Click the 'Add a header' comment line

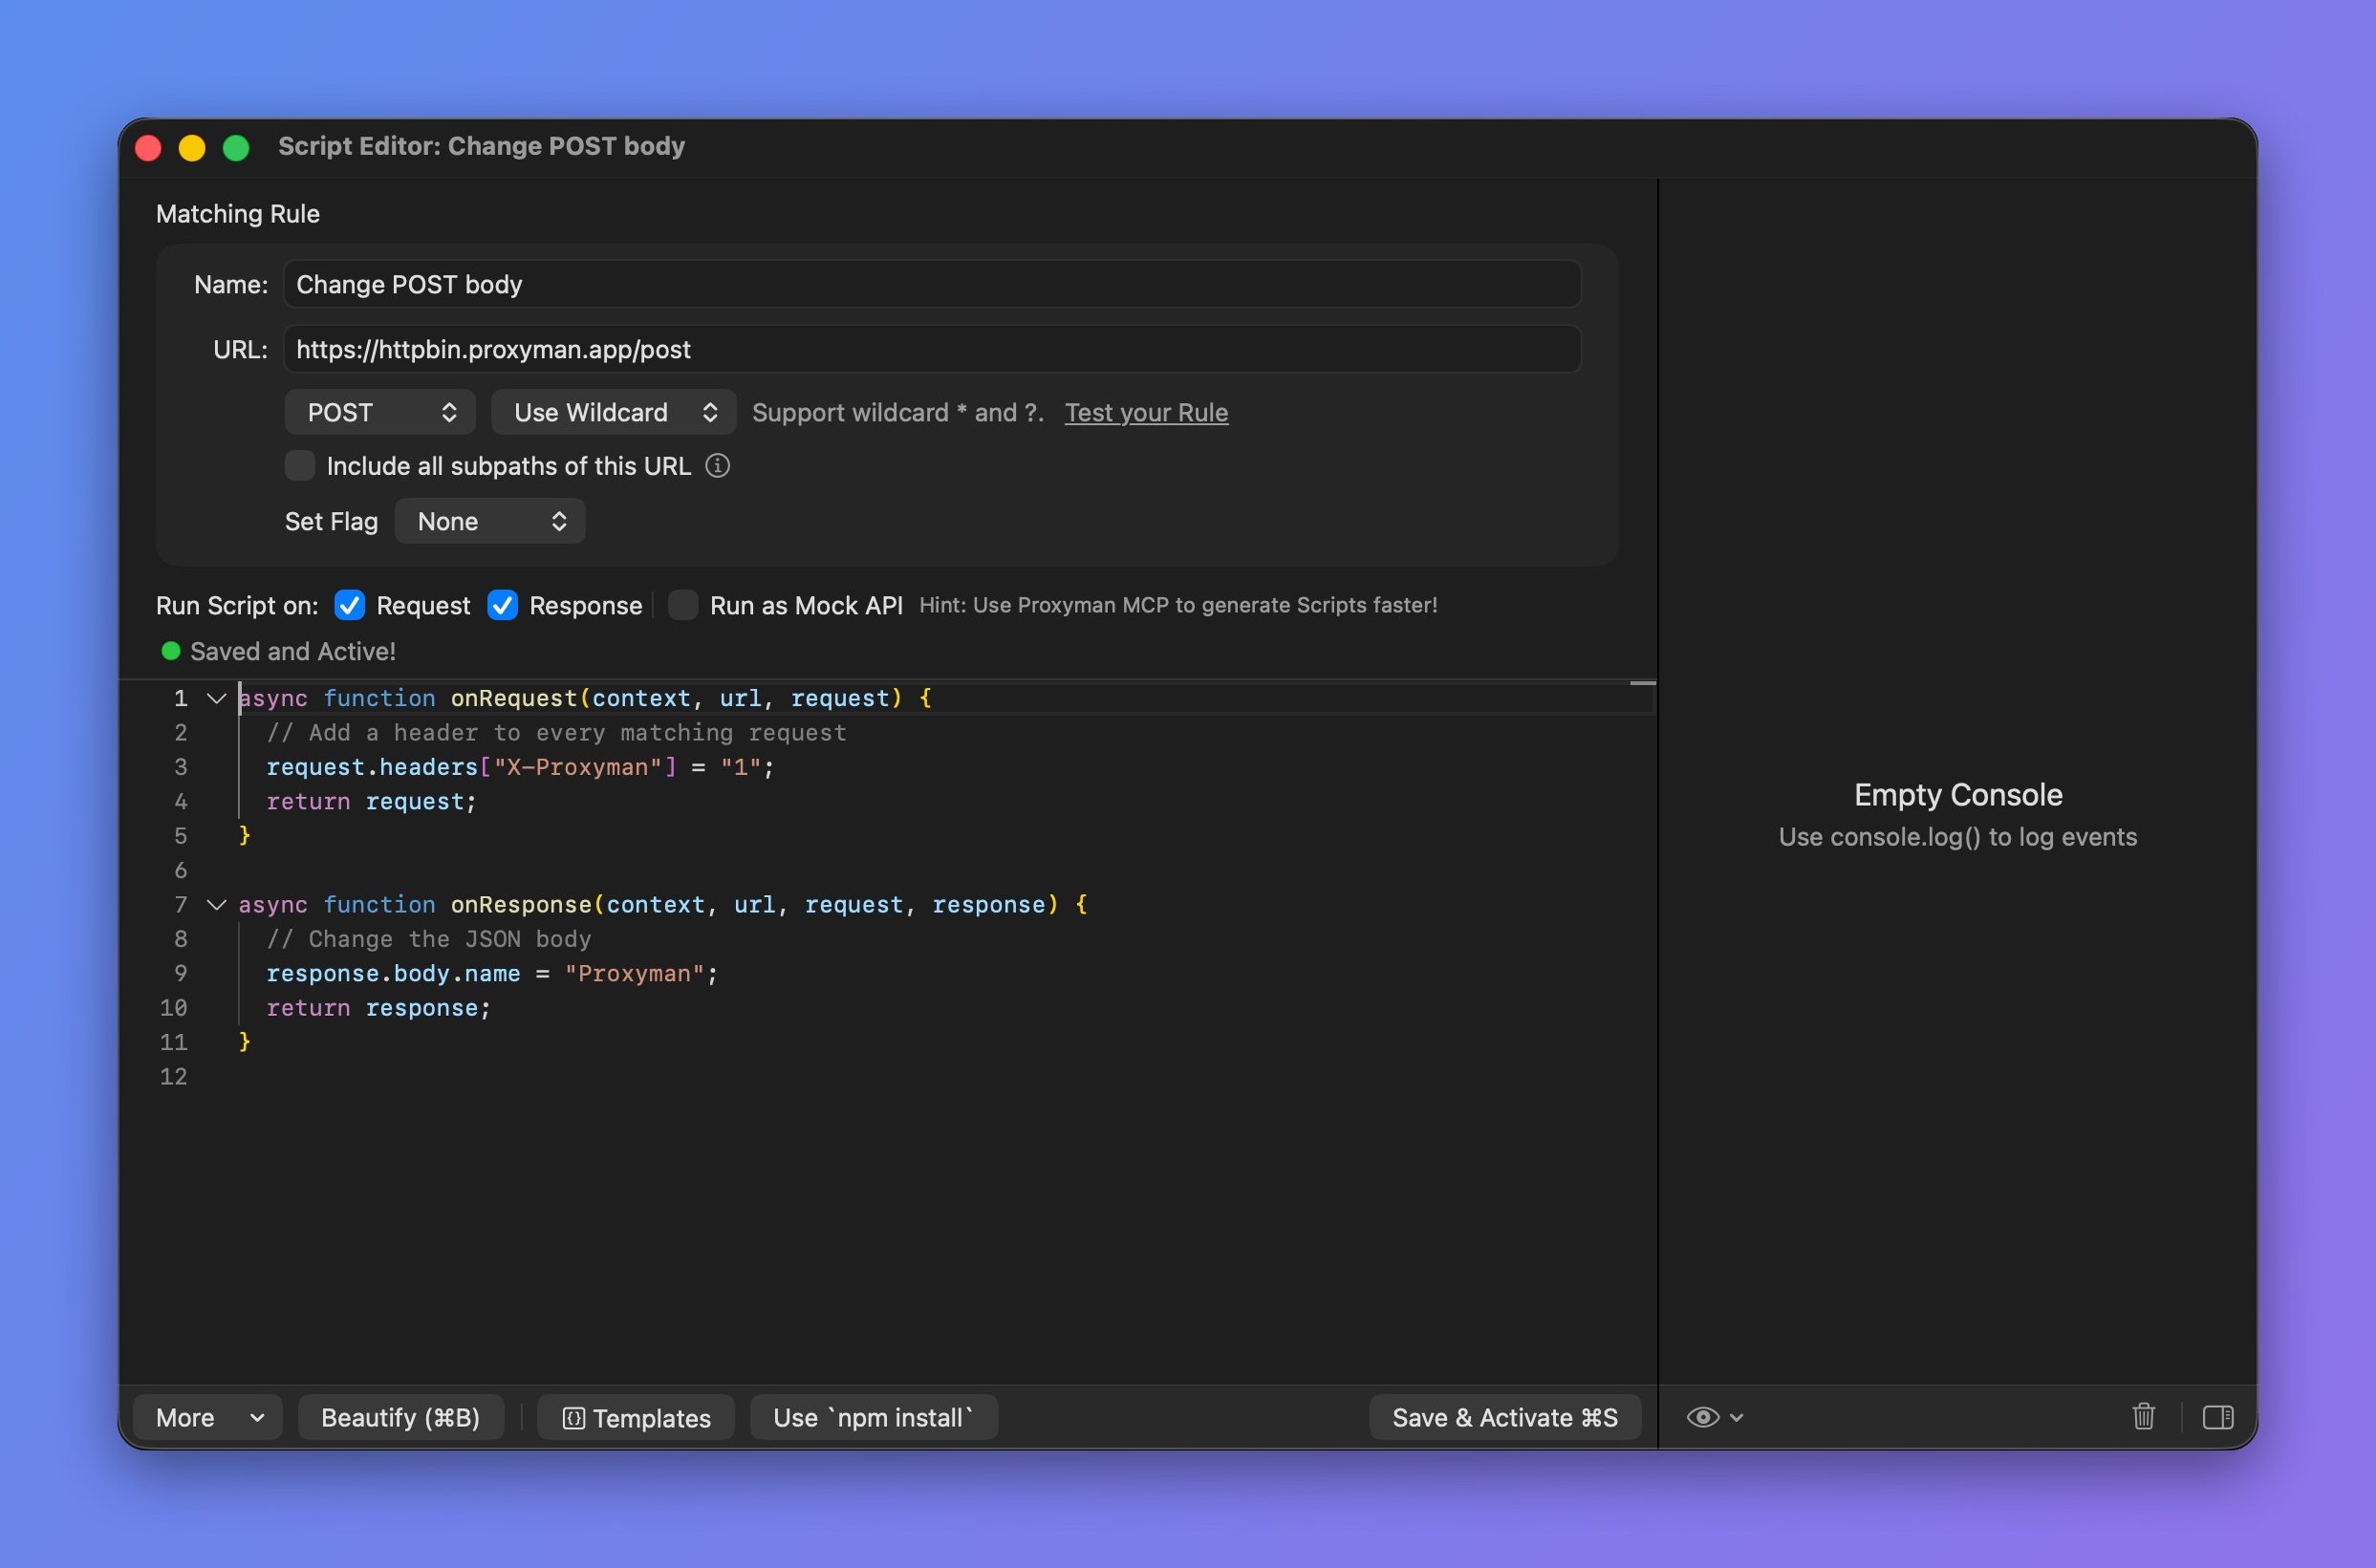coord(557,733)
